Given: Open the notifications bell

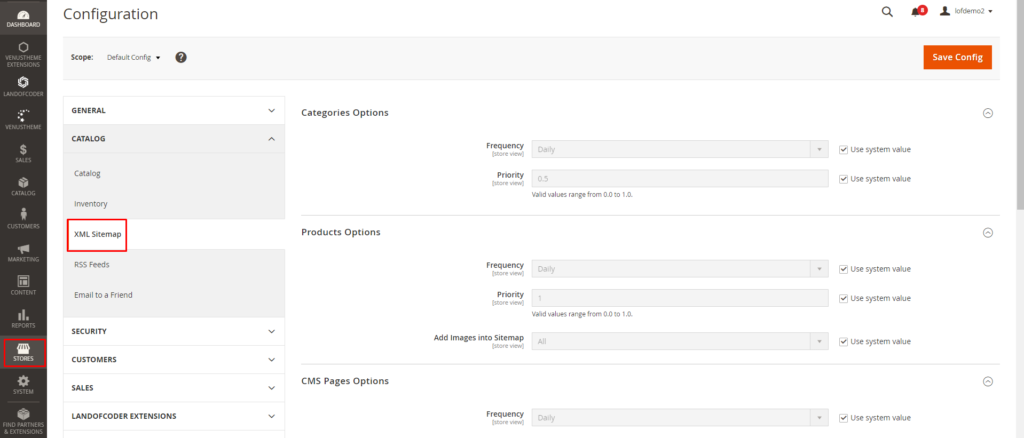Looking at the screenshot, I should click(x=916, y=12).
